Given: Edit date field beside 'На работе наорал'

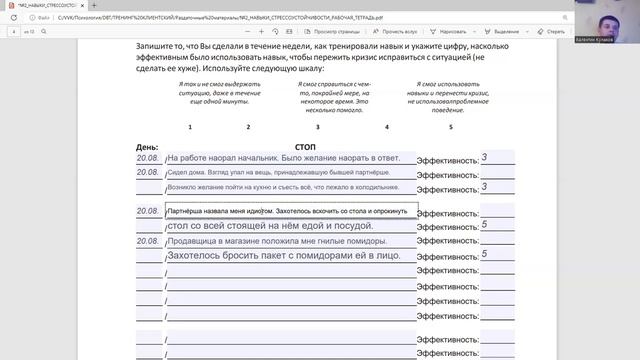Looking at the screenshot, I should click(149, 158).
